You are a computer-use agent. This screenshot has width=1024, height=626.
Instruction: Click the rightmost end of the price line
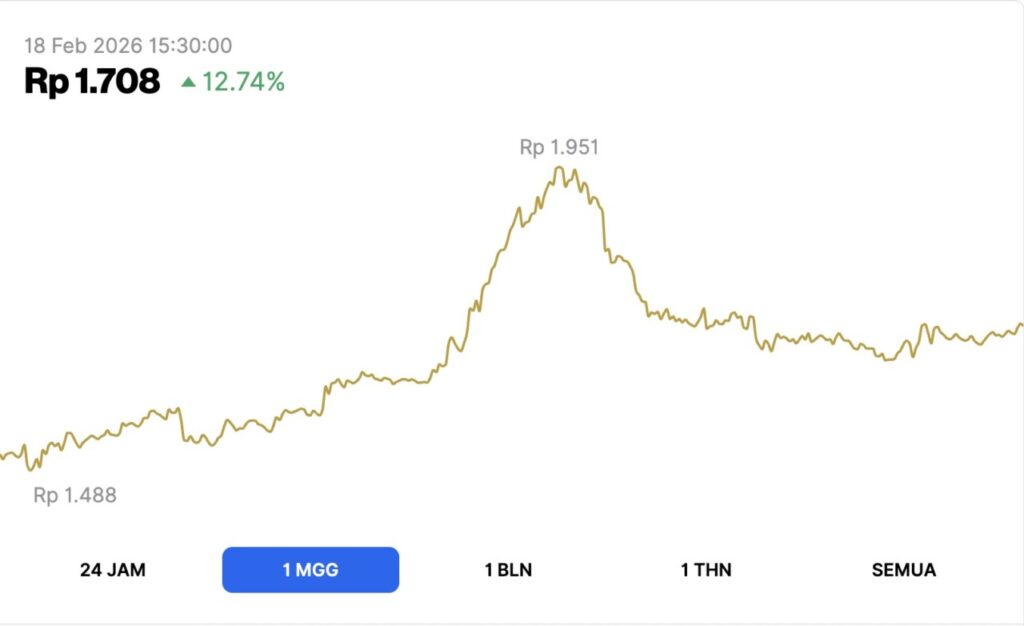click(x=1020, y=324)
